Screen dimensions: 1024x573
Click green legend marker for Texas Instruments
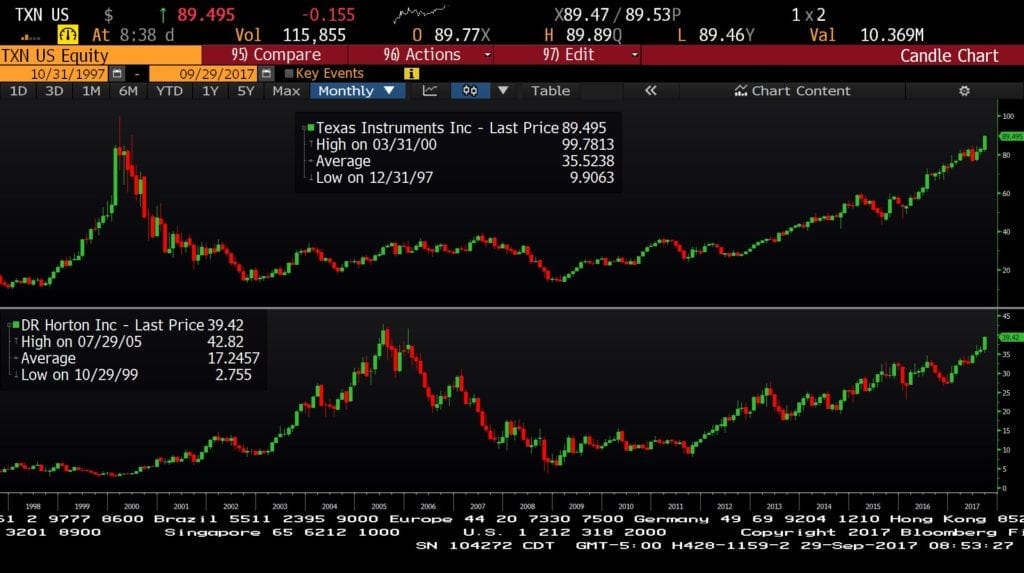pyautogui.click(x=311, y=127)
